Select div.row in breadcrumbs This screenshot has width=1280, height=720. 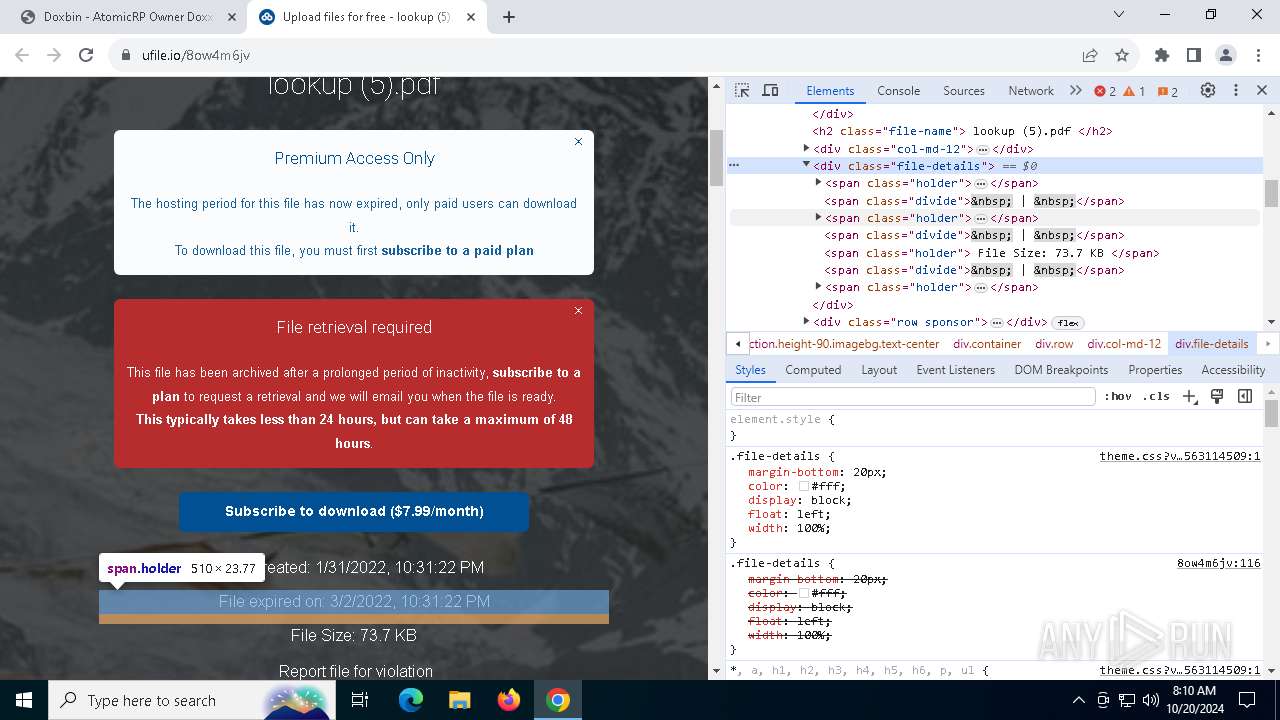[x=1054, y=343]
